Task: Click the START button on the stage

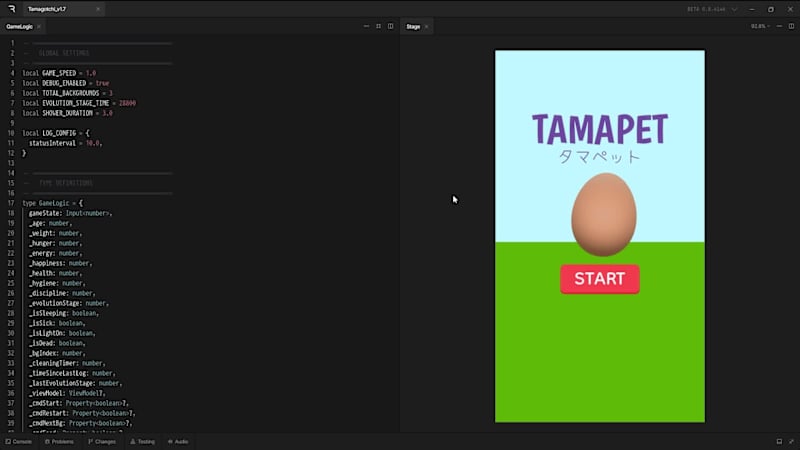Action: pyautogui.click(x=599, y=279)
